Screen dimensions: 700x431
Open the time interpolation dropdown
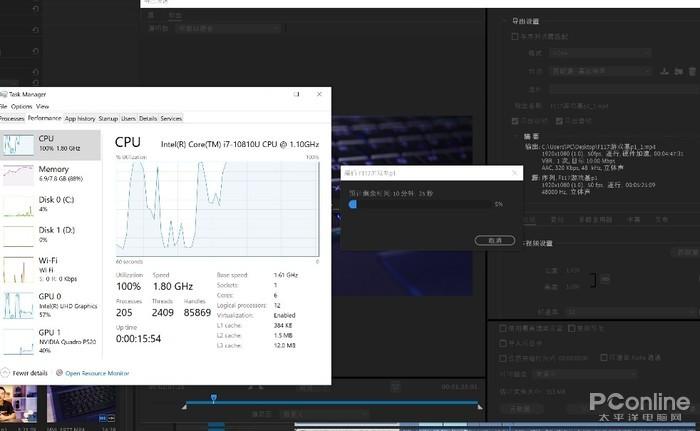tap(586, 373)
